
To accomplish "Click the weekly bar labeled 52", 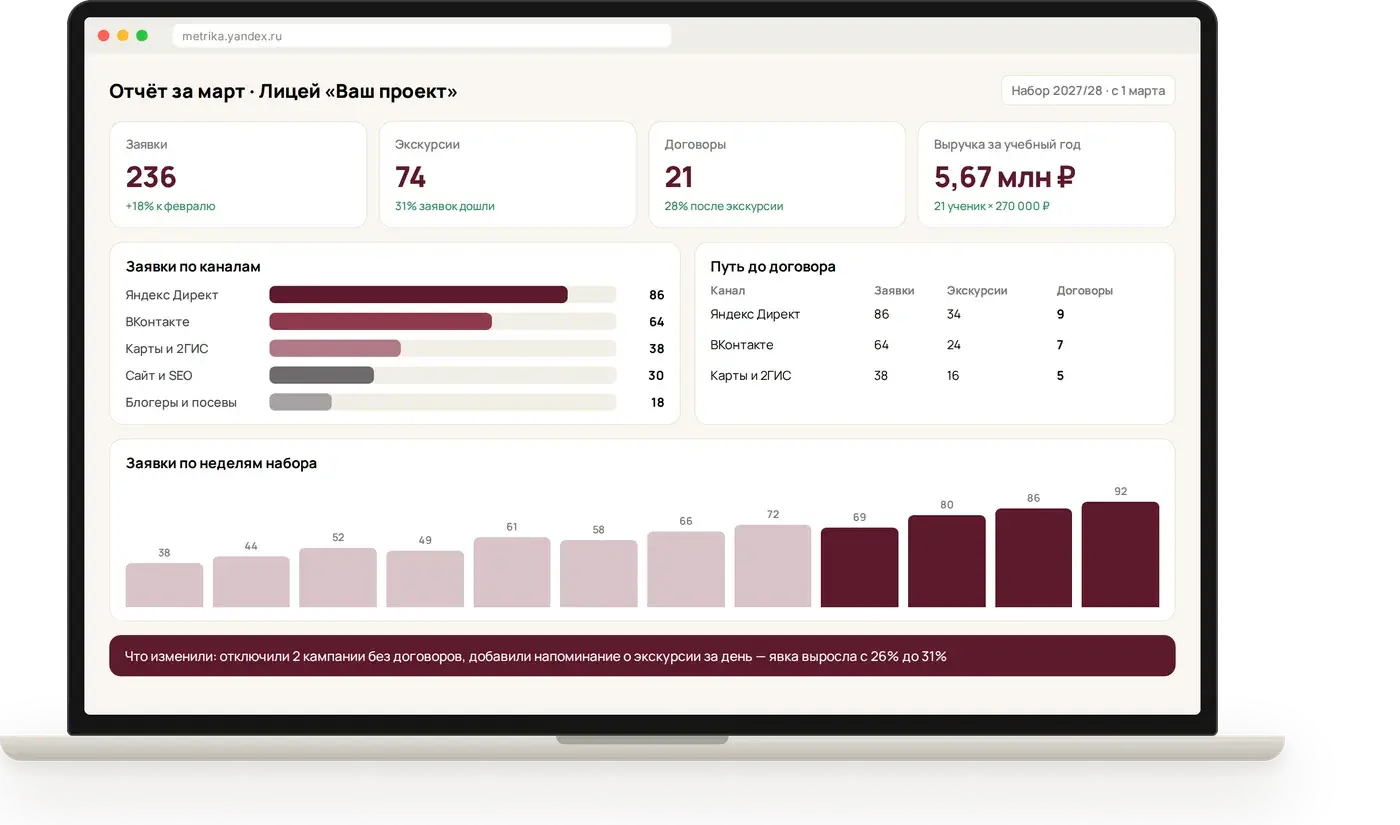I will (x=338, y=577).
